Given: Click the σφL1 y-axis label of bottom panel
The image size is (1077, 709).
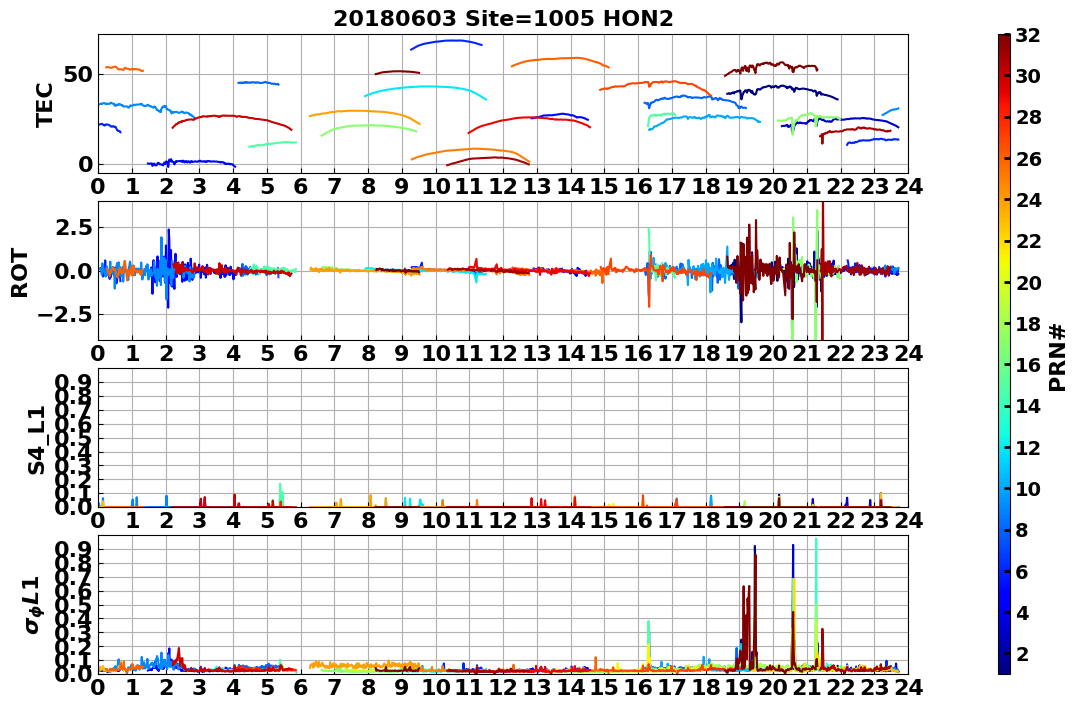Looking at the screenshot, I should [x=34, y=605].
